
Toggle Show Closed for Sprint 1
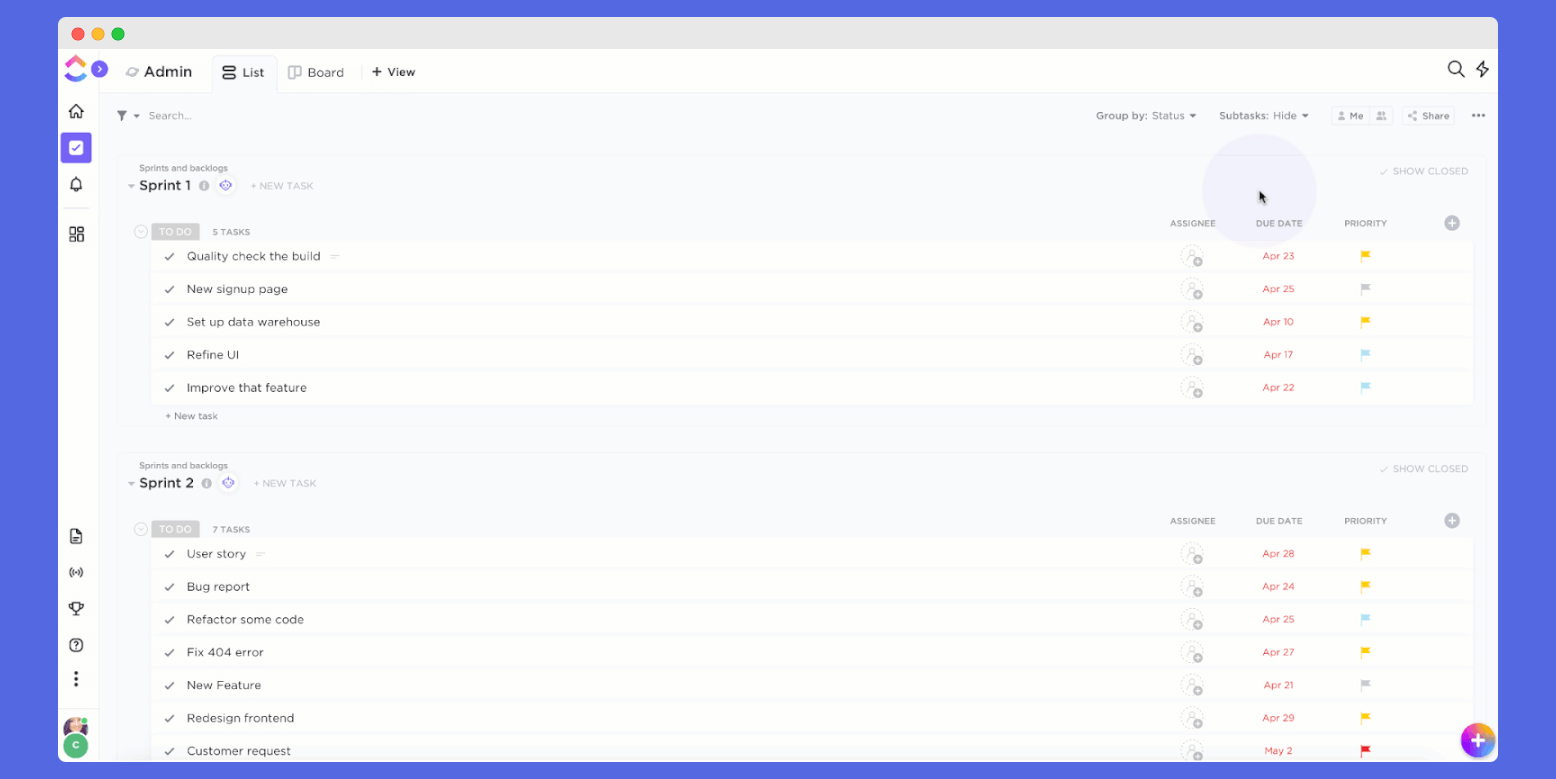click(x=1424, y=171)
